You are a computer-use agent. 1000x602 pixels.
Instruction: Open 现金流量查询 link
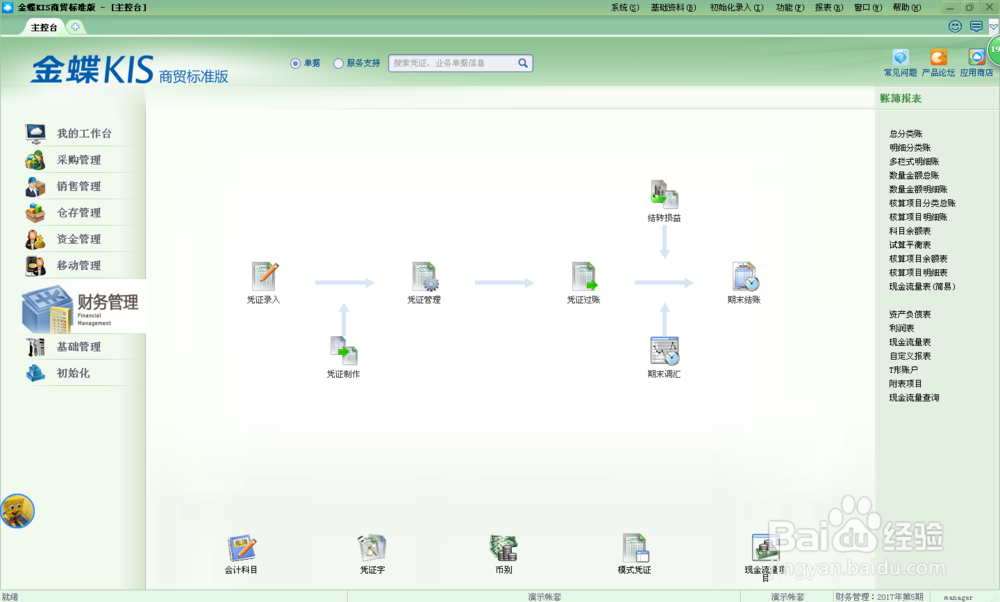914,398
